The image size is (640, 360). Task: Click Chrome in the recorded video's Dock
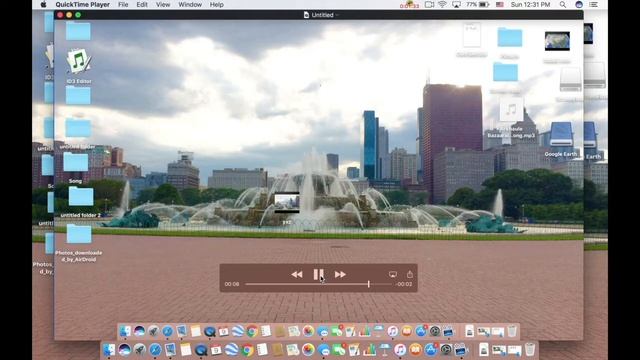click(252, 331)
